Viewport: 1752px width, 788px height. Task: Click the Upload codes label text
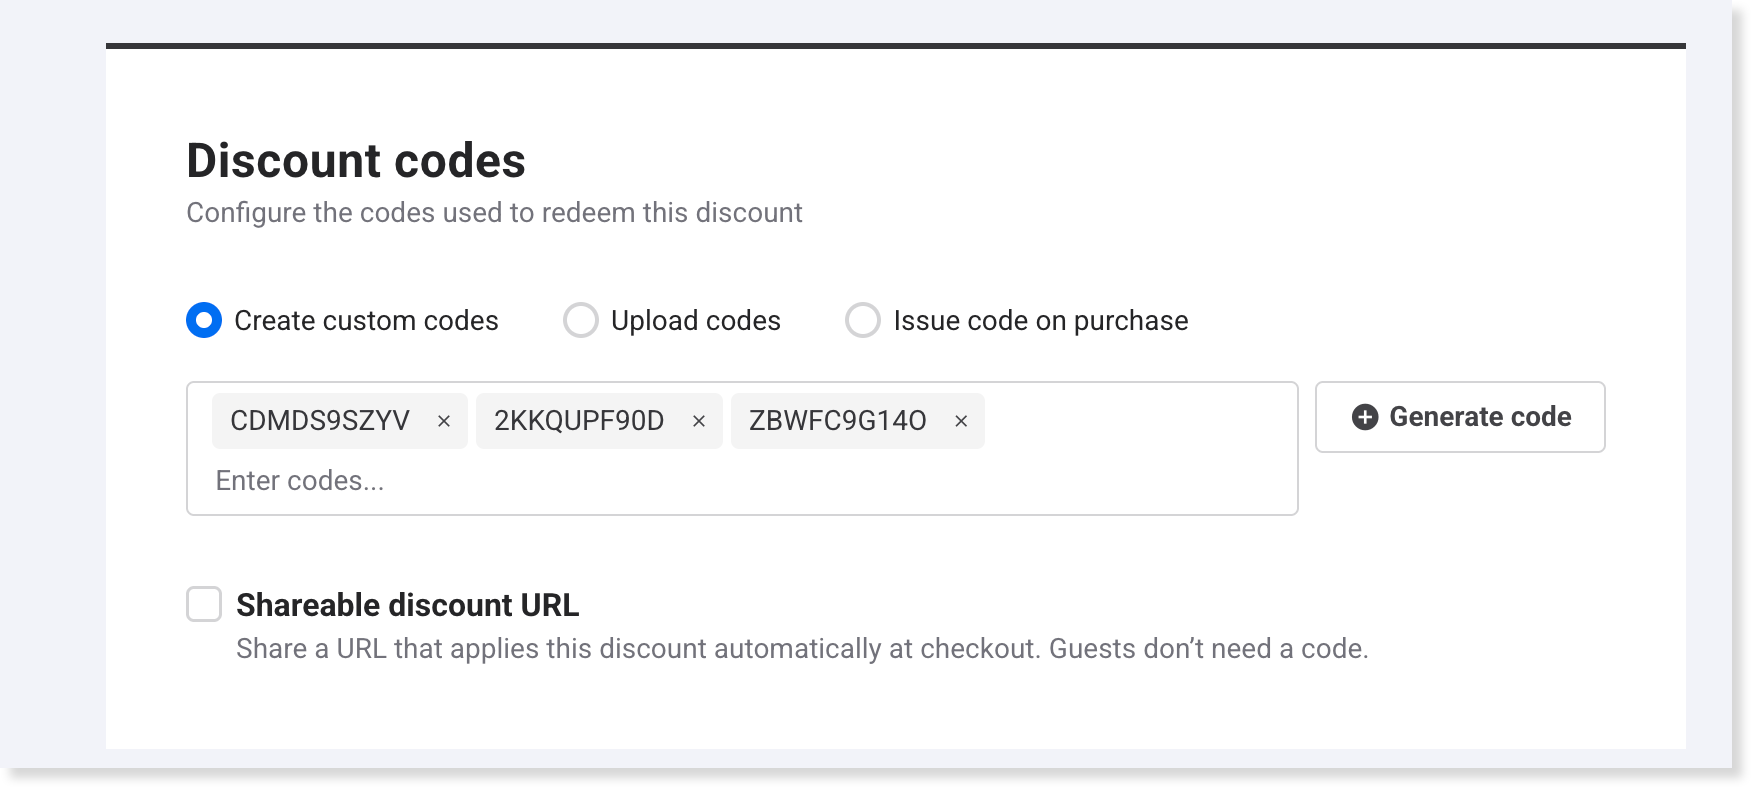tap(695, 321)
